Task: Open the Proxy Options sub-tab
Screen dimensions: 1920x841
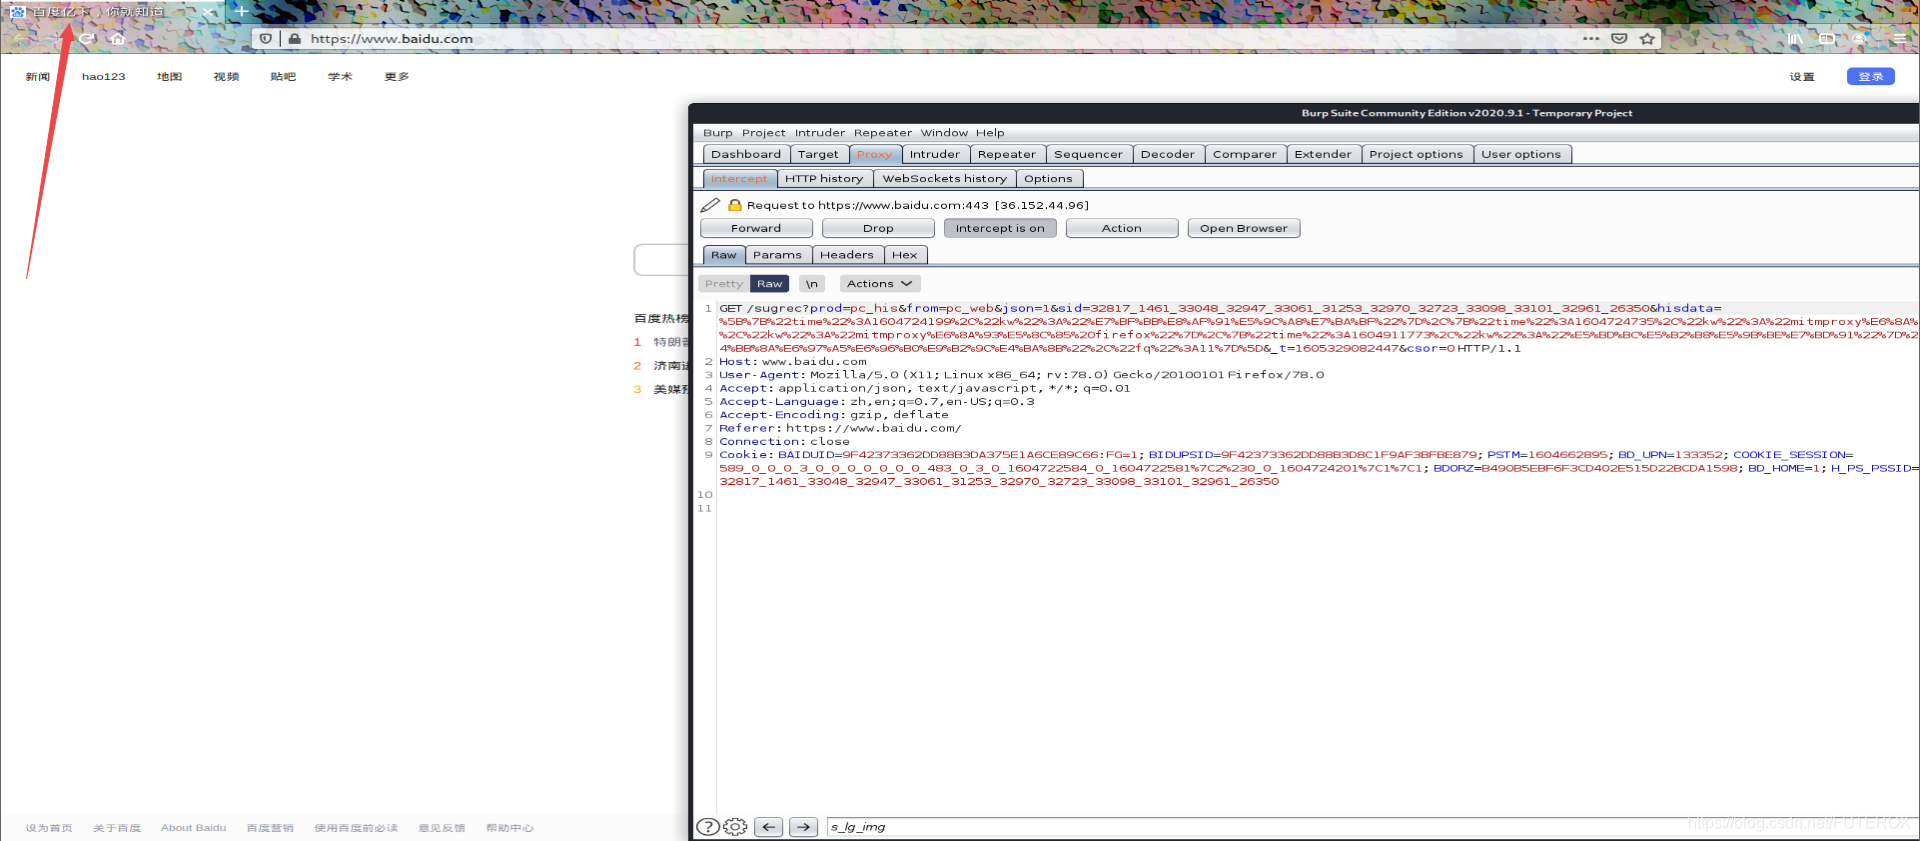Action: pos(1048,179)
